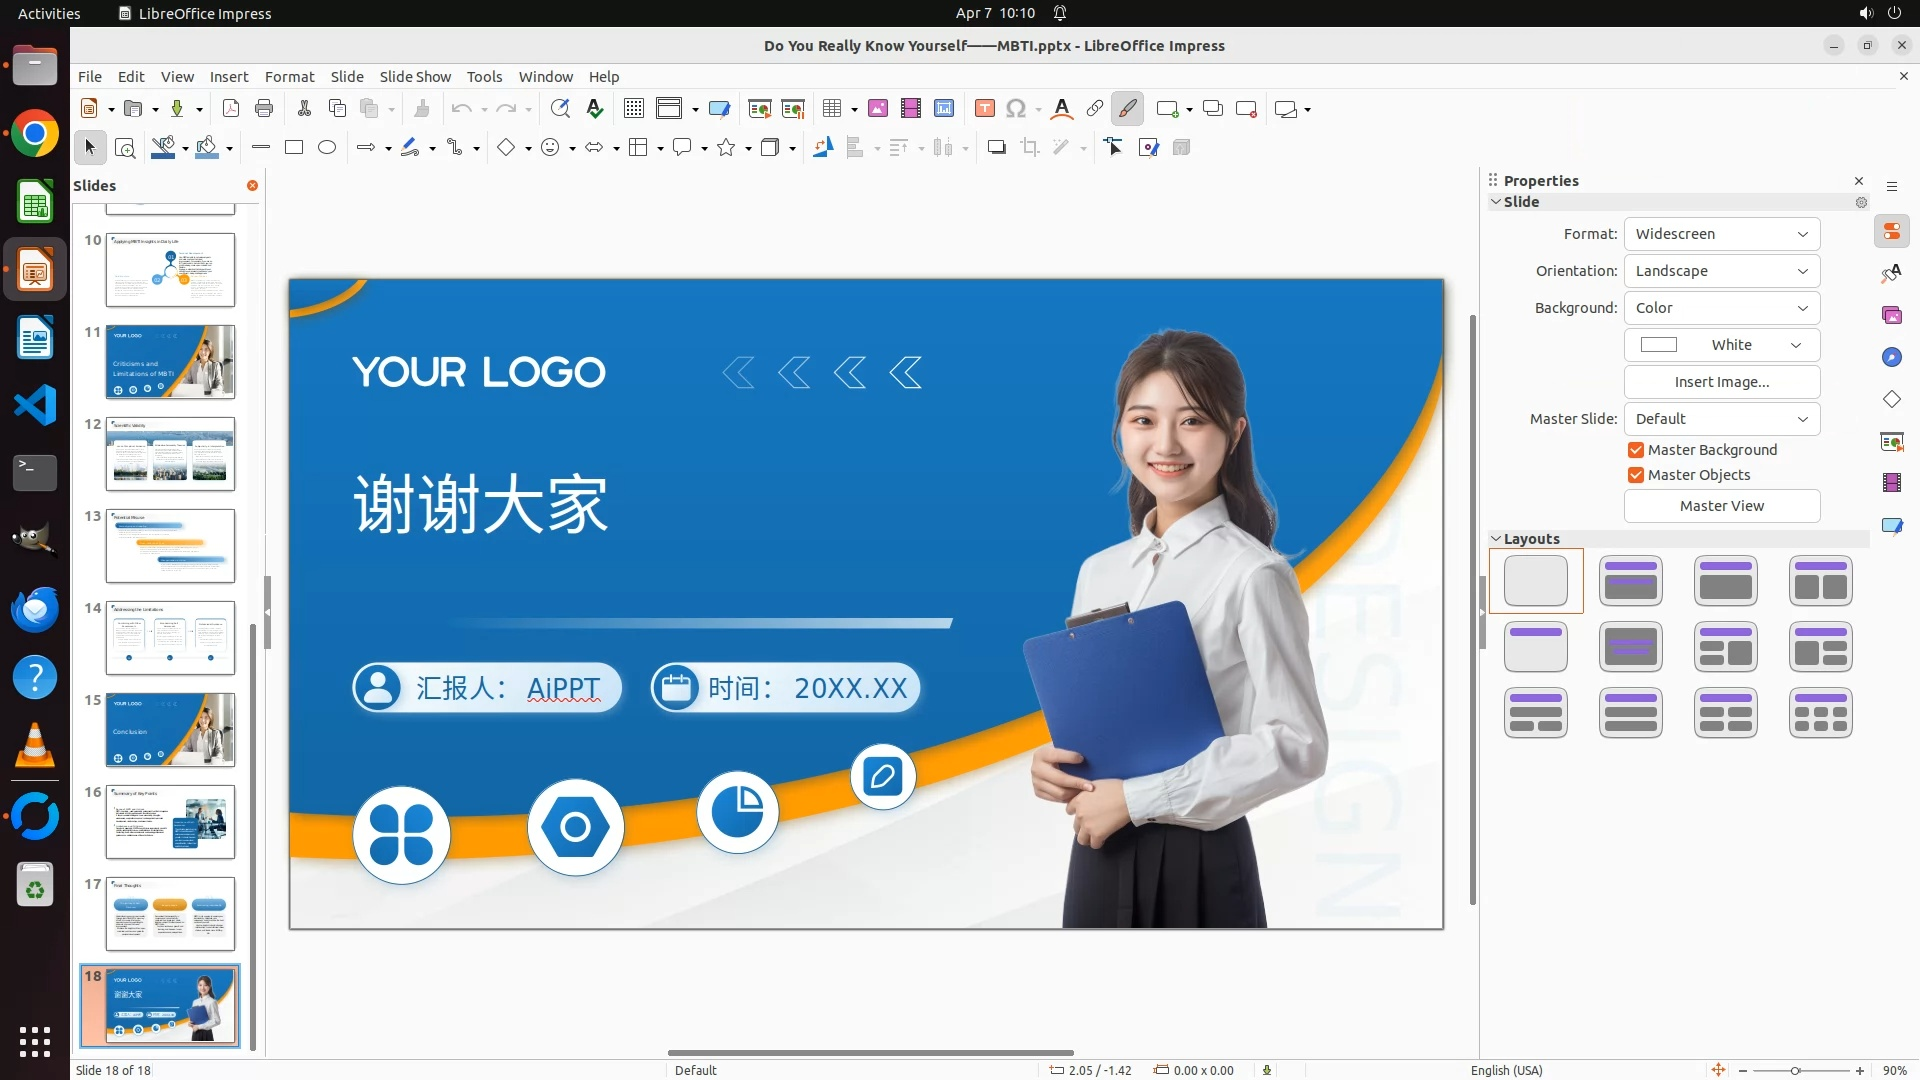Select the Rectangle drawing tool
Screen dimensions: 1920x1080
[294, 148]
